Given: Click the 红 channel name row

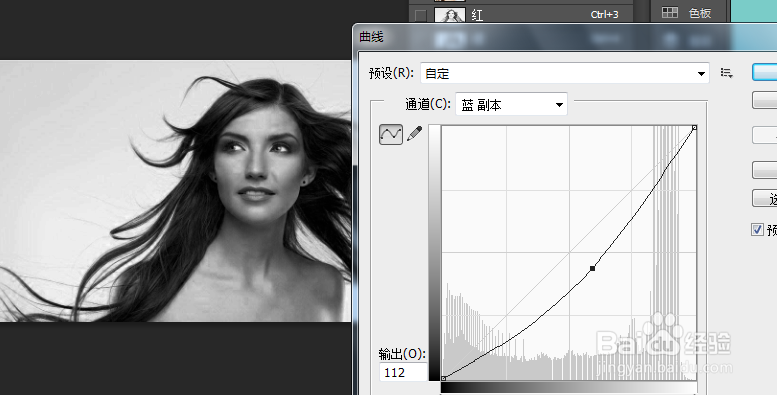Looking at the screenshot, I should [x=521, y=15].
